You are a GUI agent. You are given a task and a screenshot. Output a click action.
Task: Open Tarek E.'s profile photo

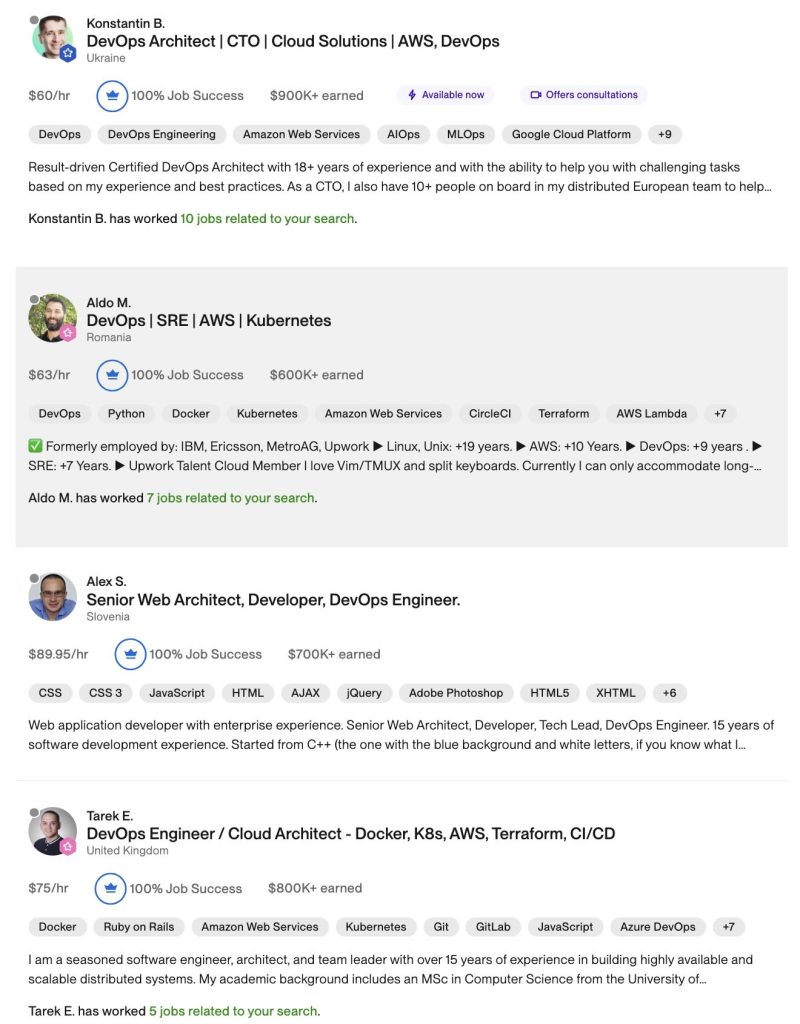point(53,831)
